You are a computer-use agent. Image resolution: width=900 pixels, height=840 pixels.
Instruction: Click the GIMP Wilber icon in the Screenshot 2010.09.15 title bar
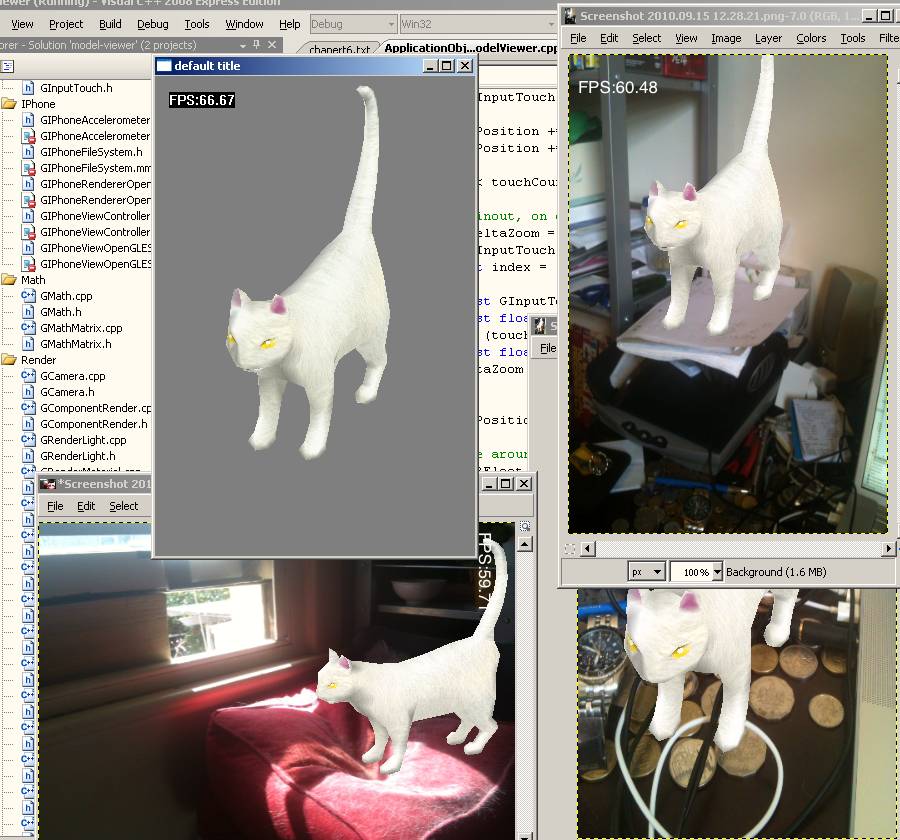(570, 16)
